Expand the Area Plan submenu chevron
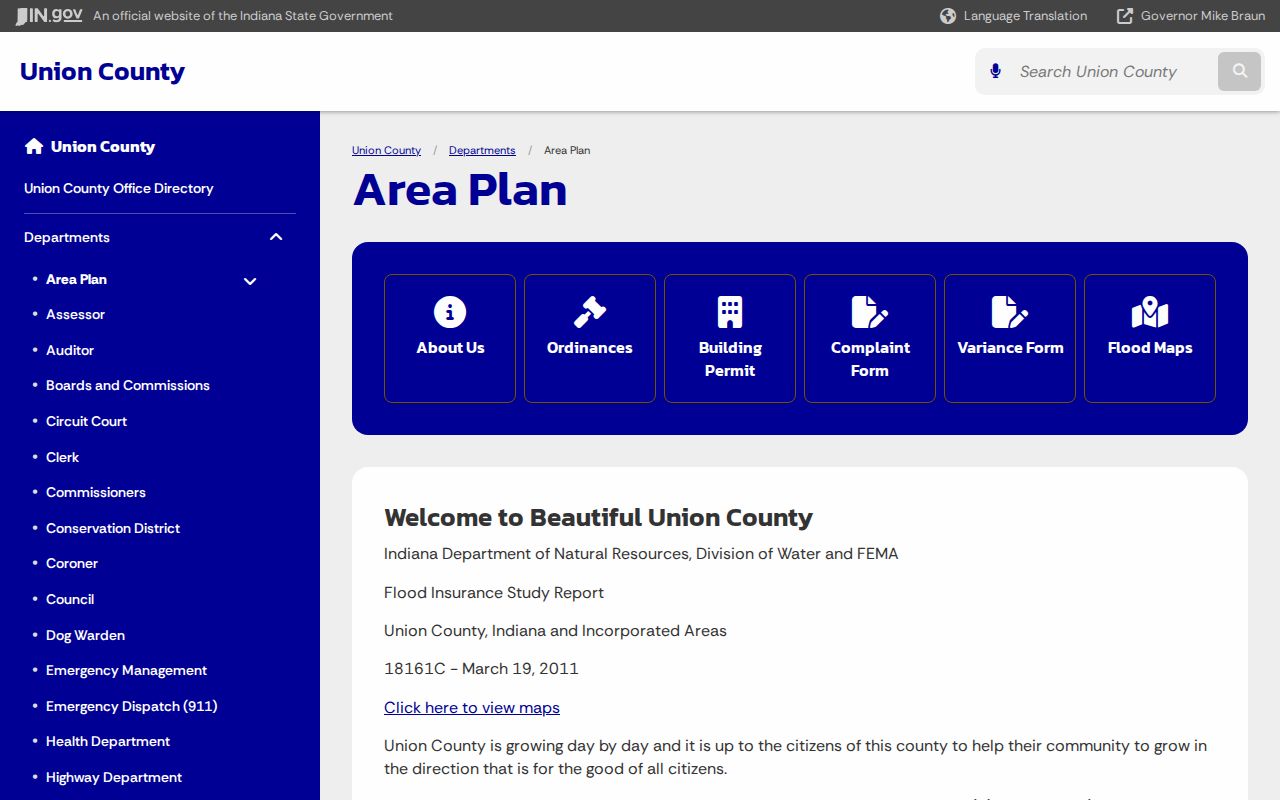This screenshot has width=1280, height=800. (x=250, y=281)
